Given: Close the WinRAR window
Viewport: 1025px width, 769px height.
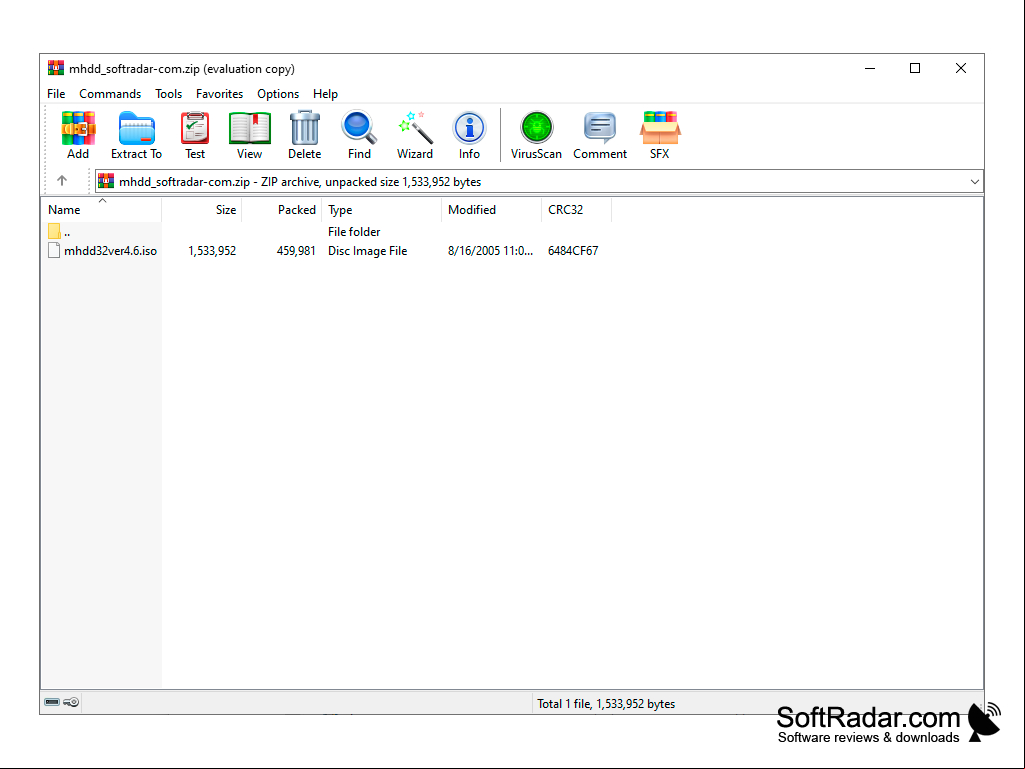Looking at the screenshot, I should coord(961,68).
